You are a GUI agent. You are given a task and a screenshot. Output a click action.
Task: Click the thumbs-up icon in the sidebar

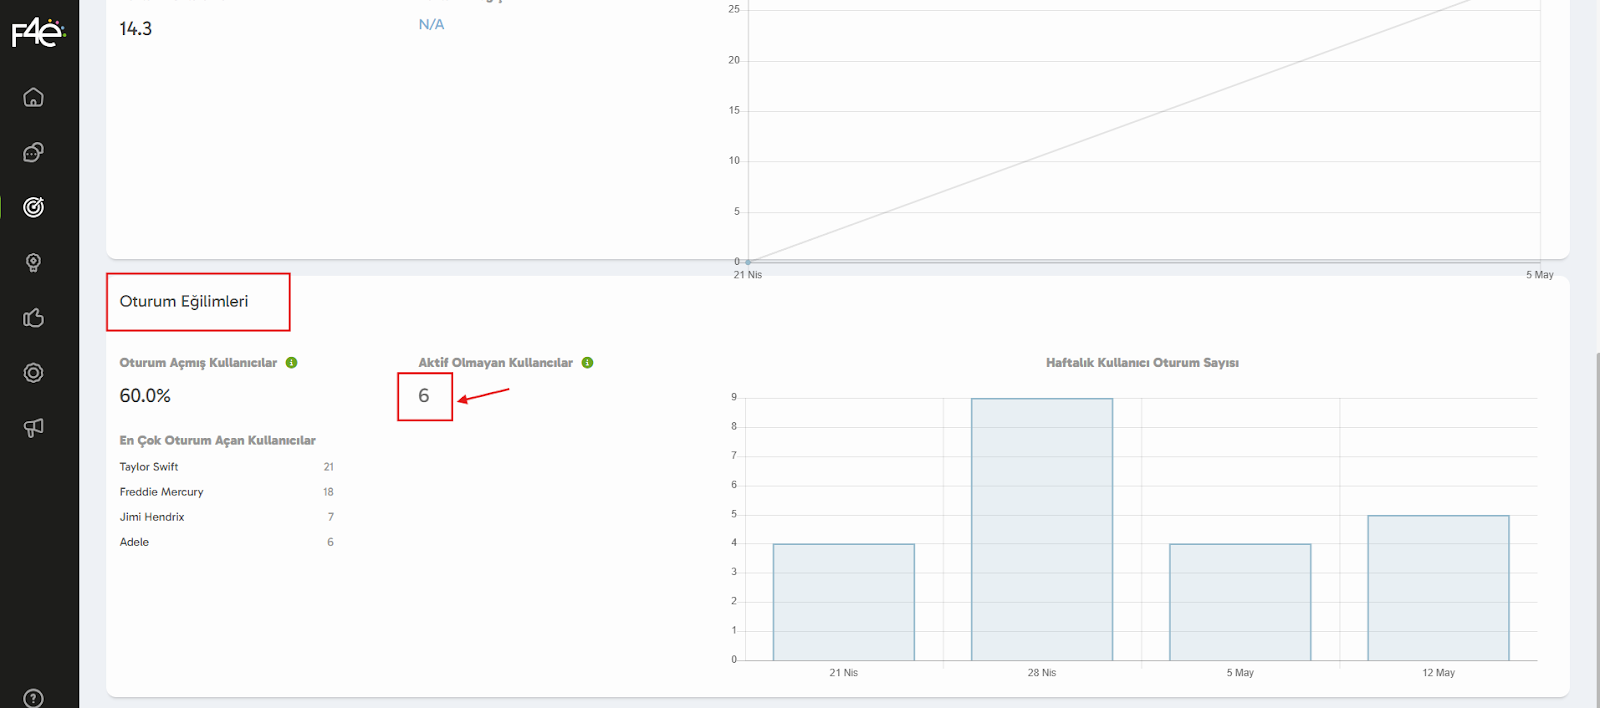tap(33, 318)
